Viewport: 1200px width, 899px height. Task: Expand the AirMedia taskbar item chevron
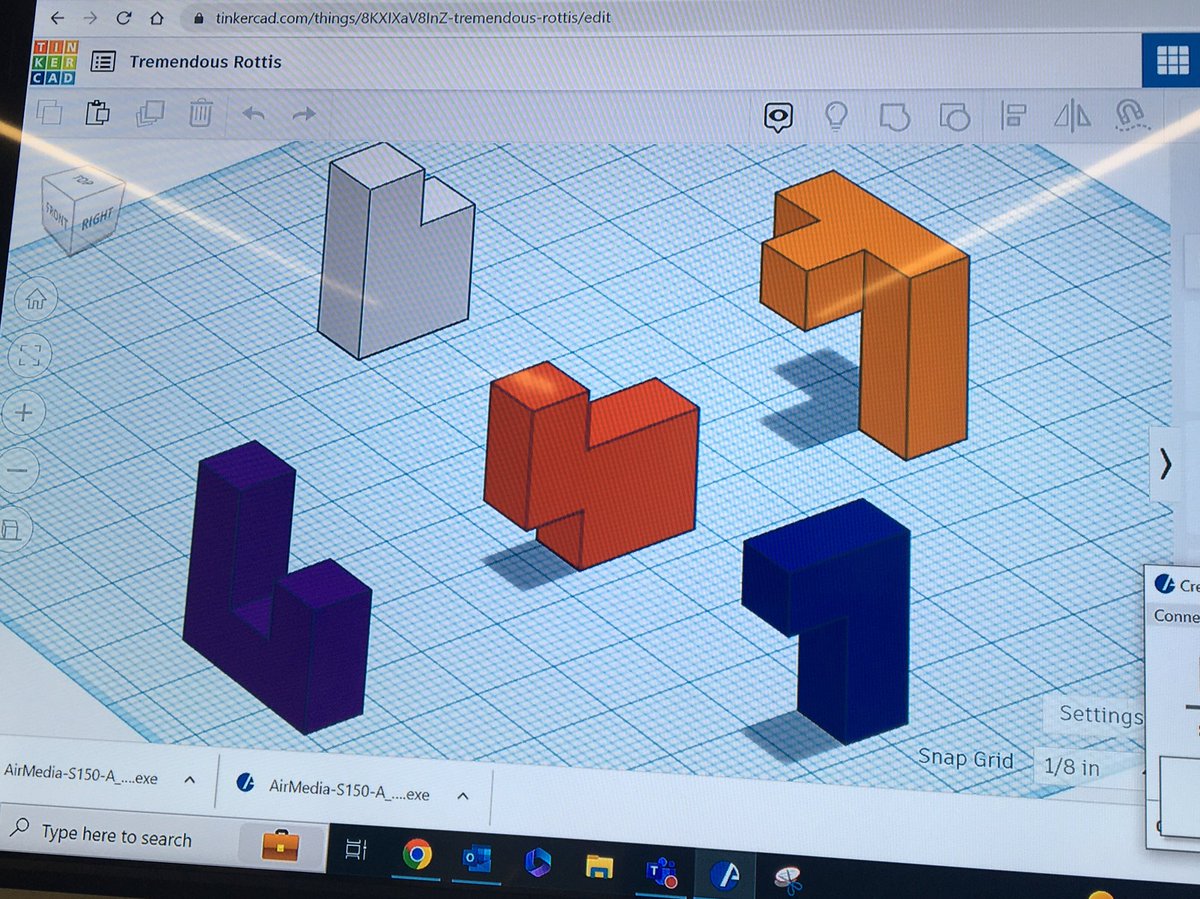[x=461, y=796]
